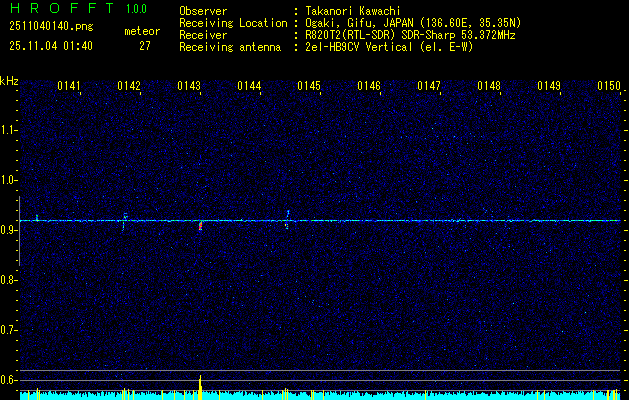Click the 0.8 kHz frequency label
Screen dimensions: 629x400
click(8, 280)
